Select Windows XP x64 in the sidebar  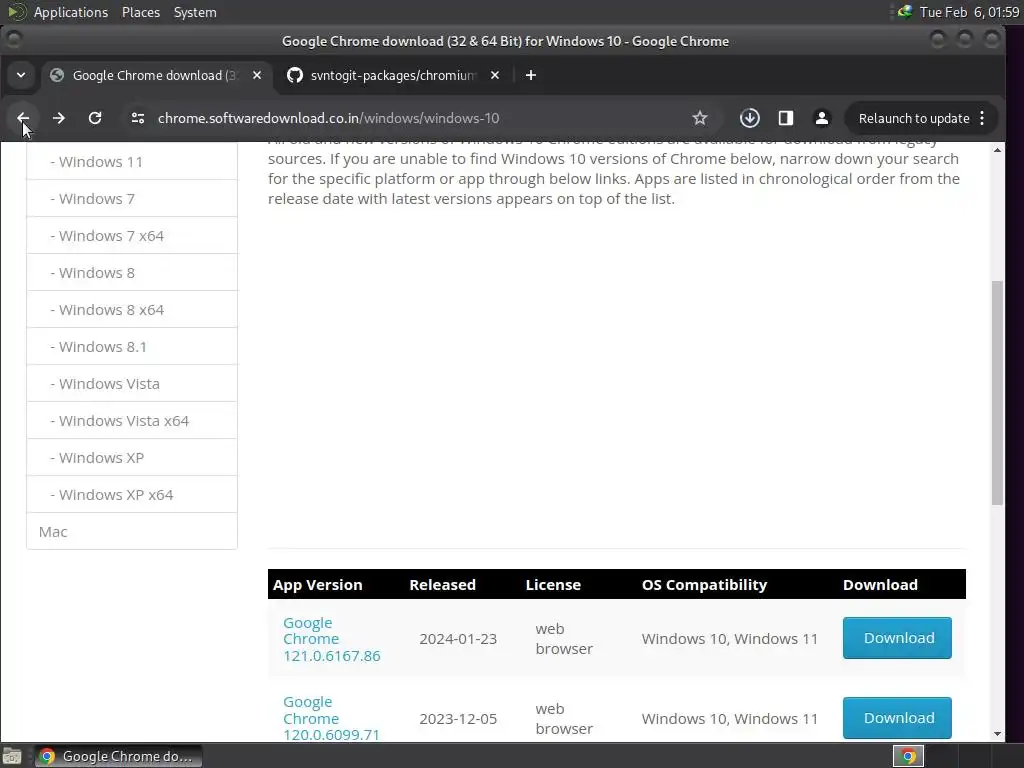[132, 494]
